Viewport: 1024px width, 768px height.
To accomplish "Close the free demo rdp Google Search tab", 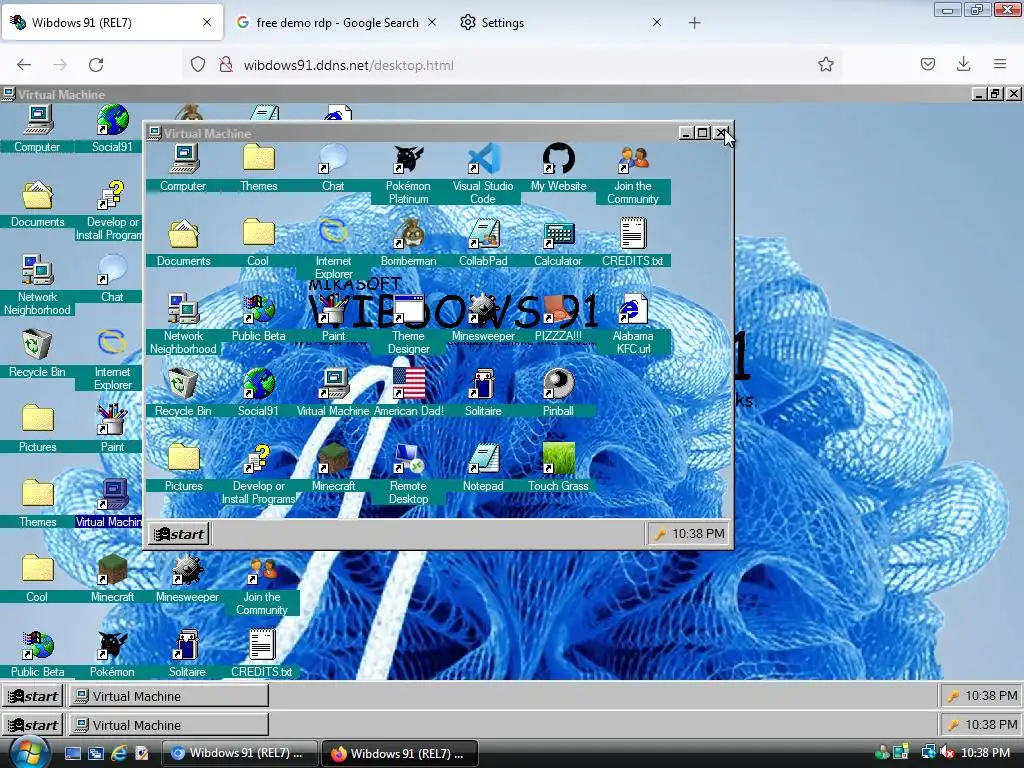I will [x=432, y=22].
